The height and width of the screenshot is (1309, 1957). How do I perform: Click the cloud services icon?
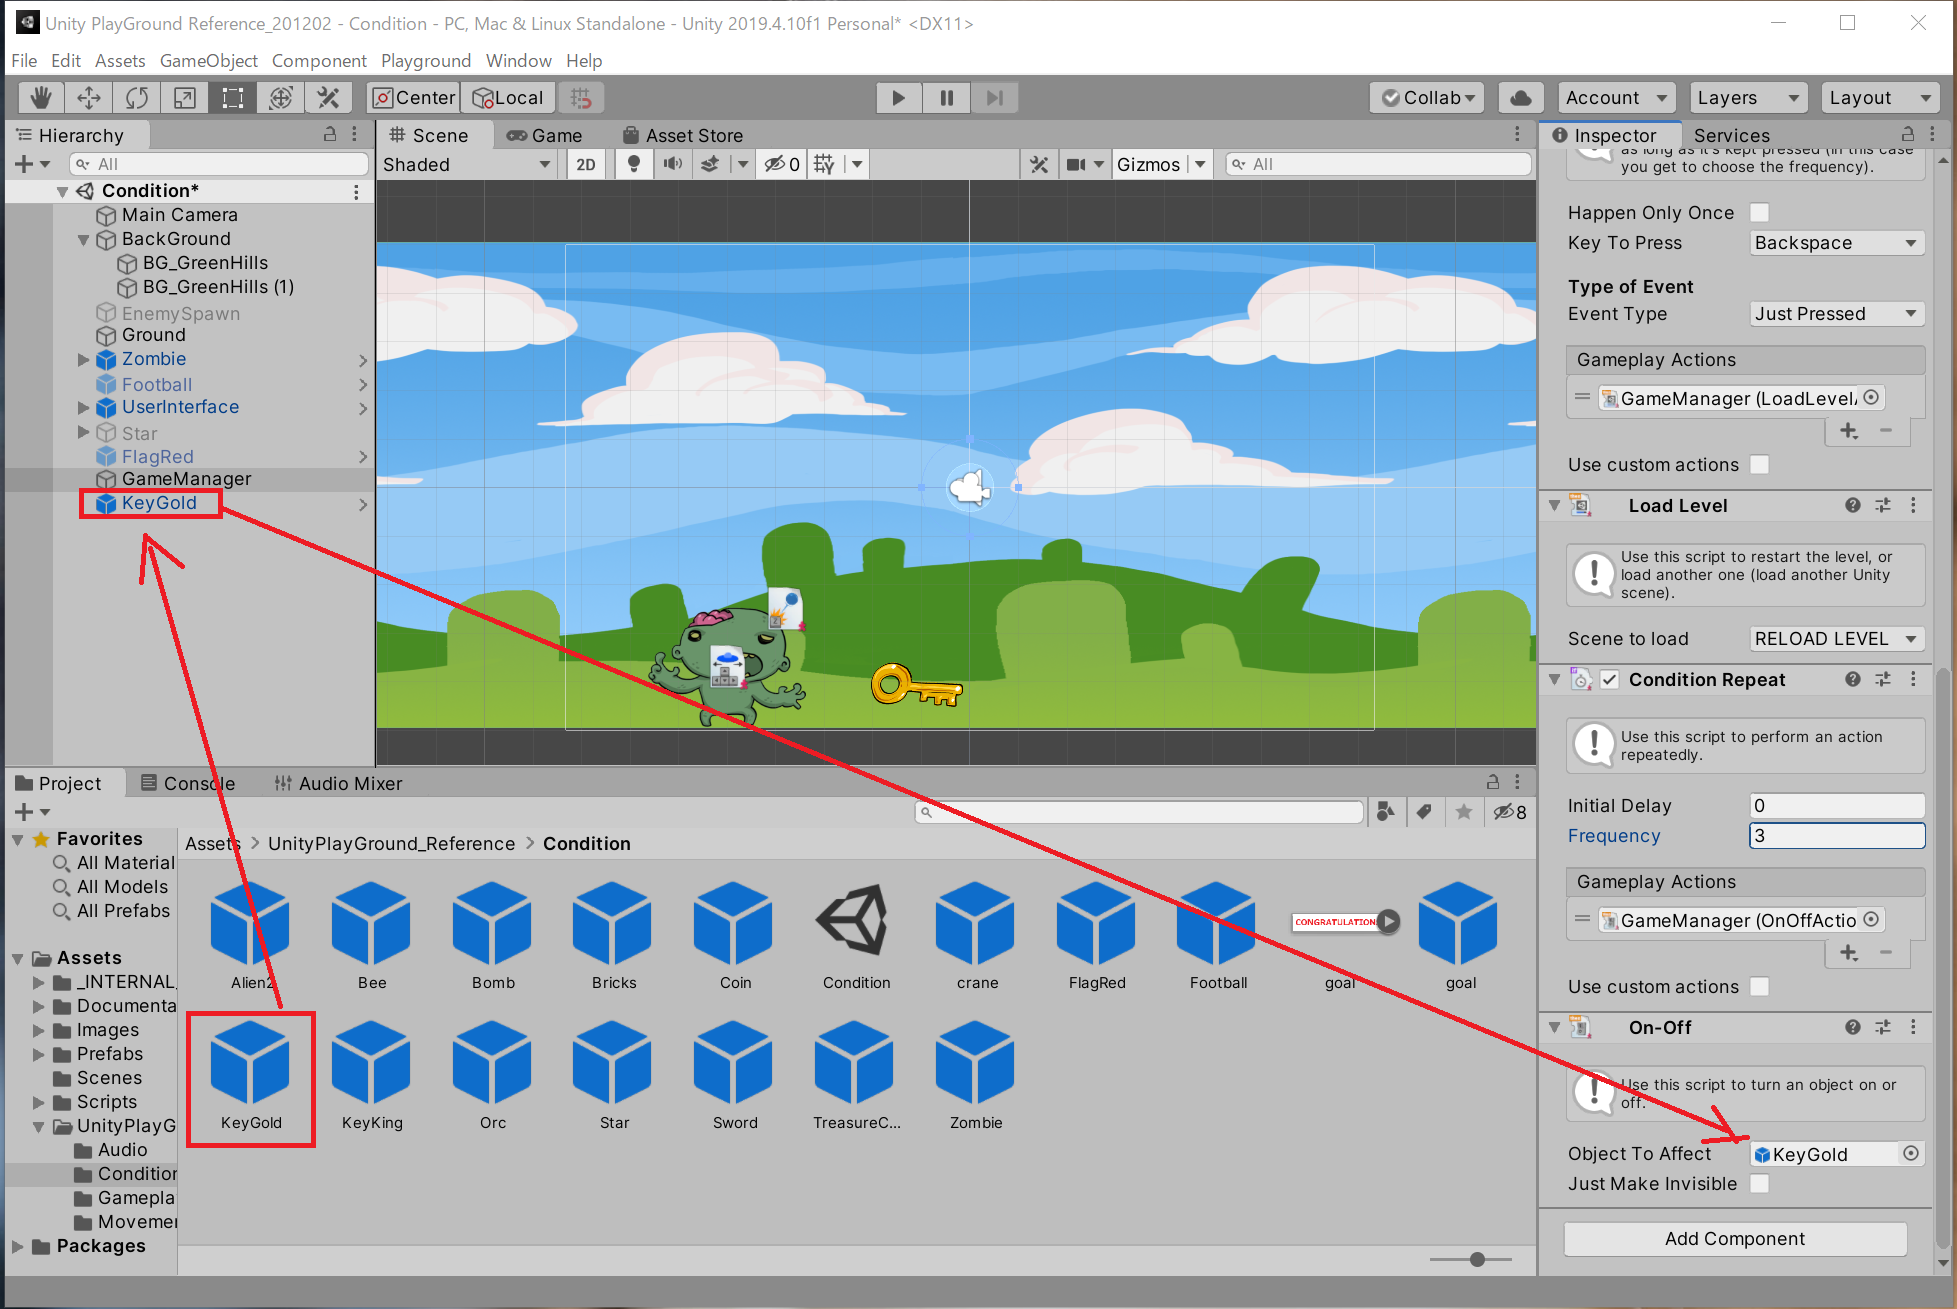click(x=1520, y=97)
